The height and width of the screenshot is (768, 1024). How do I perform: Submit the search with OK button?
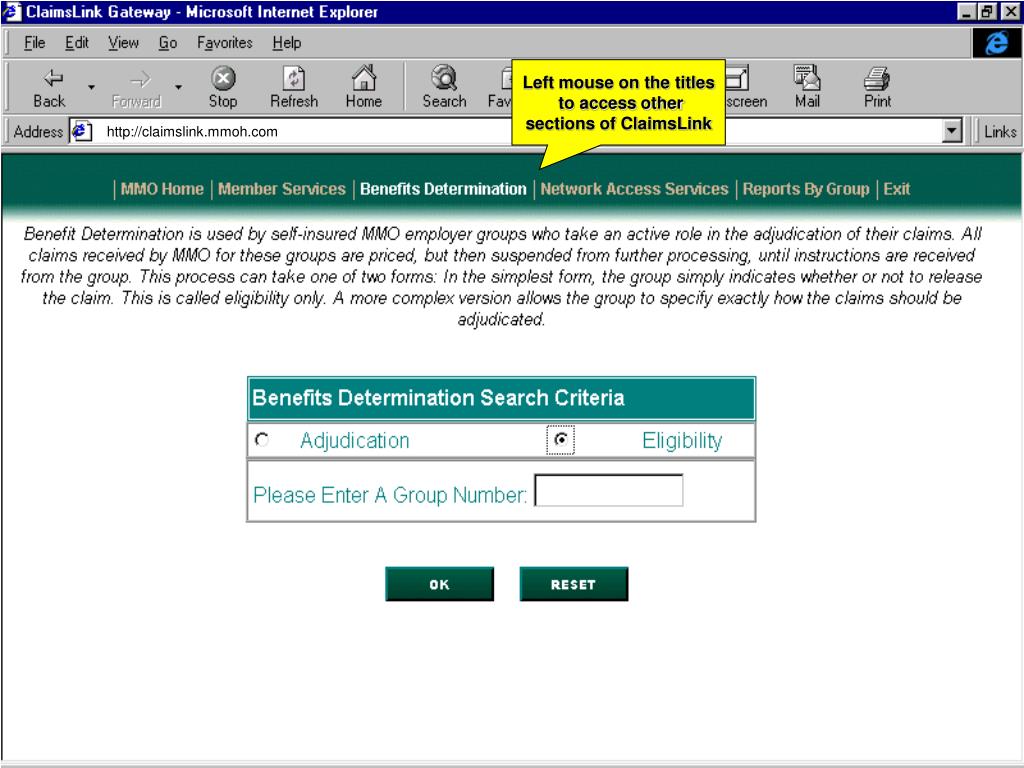pyautogui.click(x=440, y=584)
